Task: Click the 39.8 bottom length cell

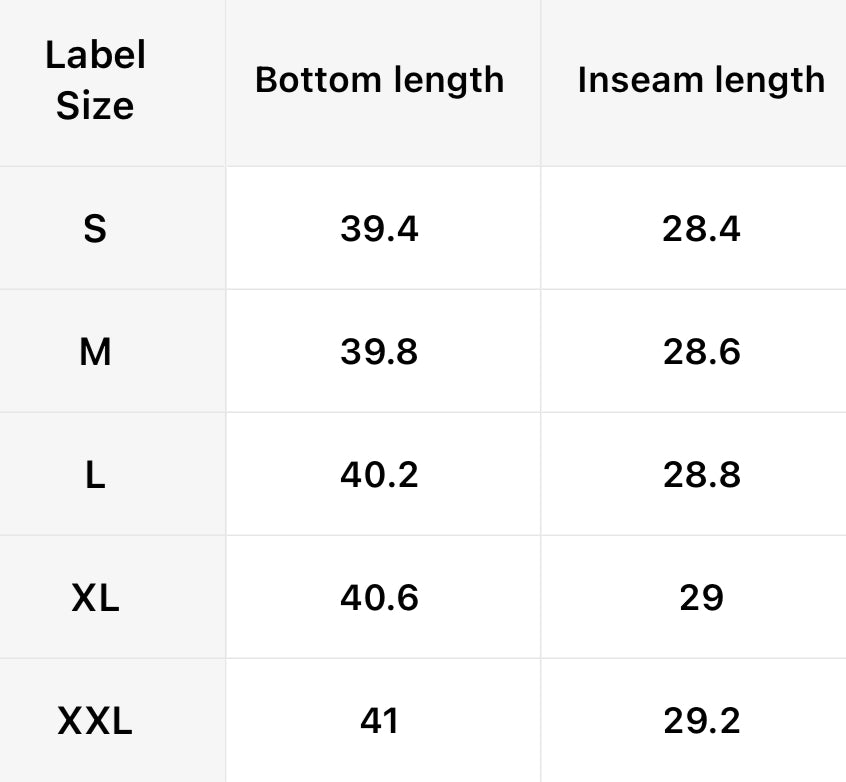Action: tap(379, 352)
